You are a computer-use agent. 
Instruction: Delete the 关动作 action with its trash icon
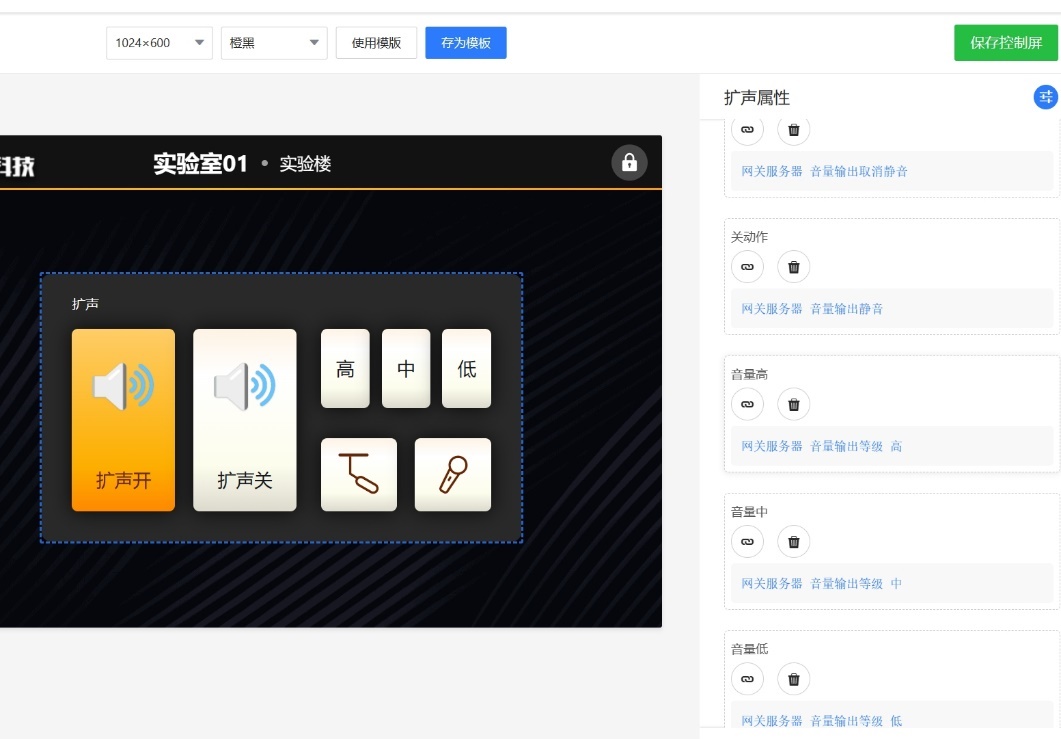(x=794, y=267)
